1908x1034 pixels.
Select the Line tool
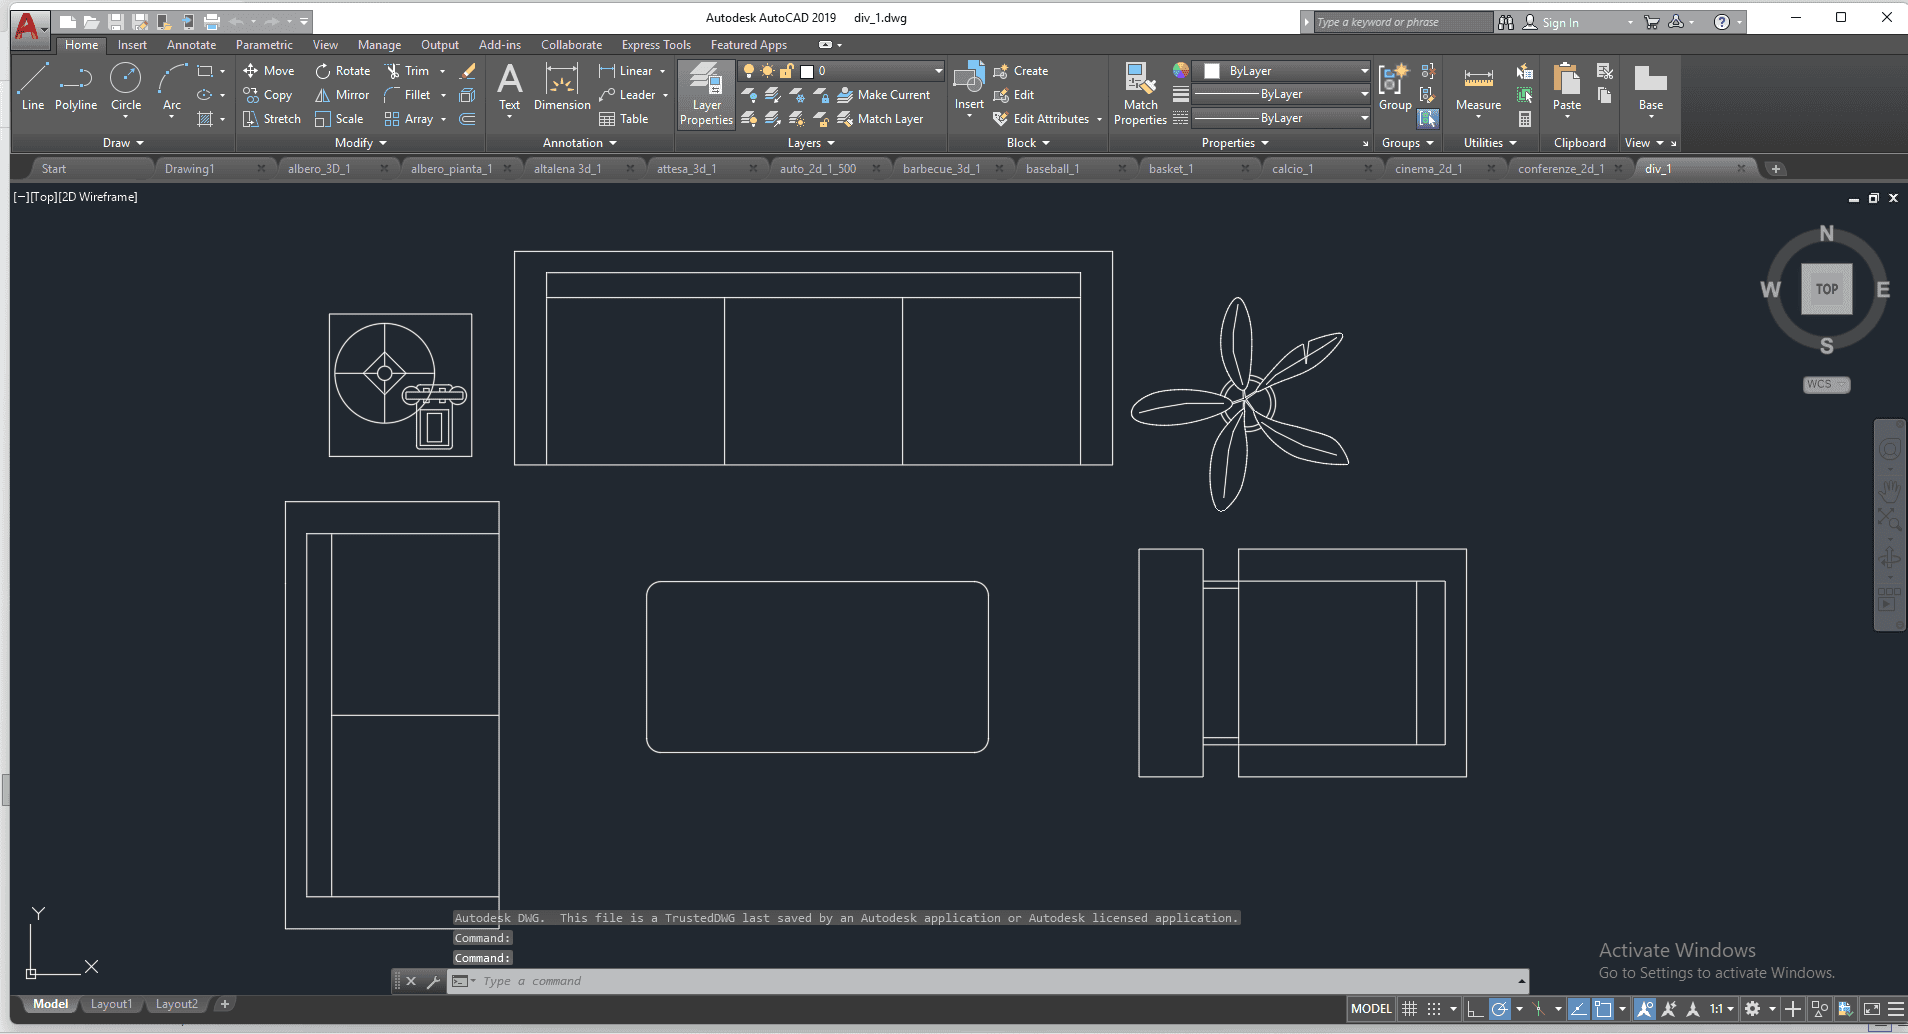click(x=33, y=90)
